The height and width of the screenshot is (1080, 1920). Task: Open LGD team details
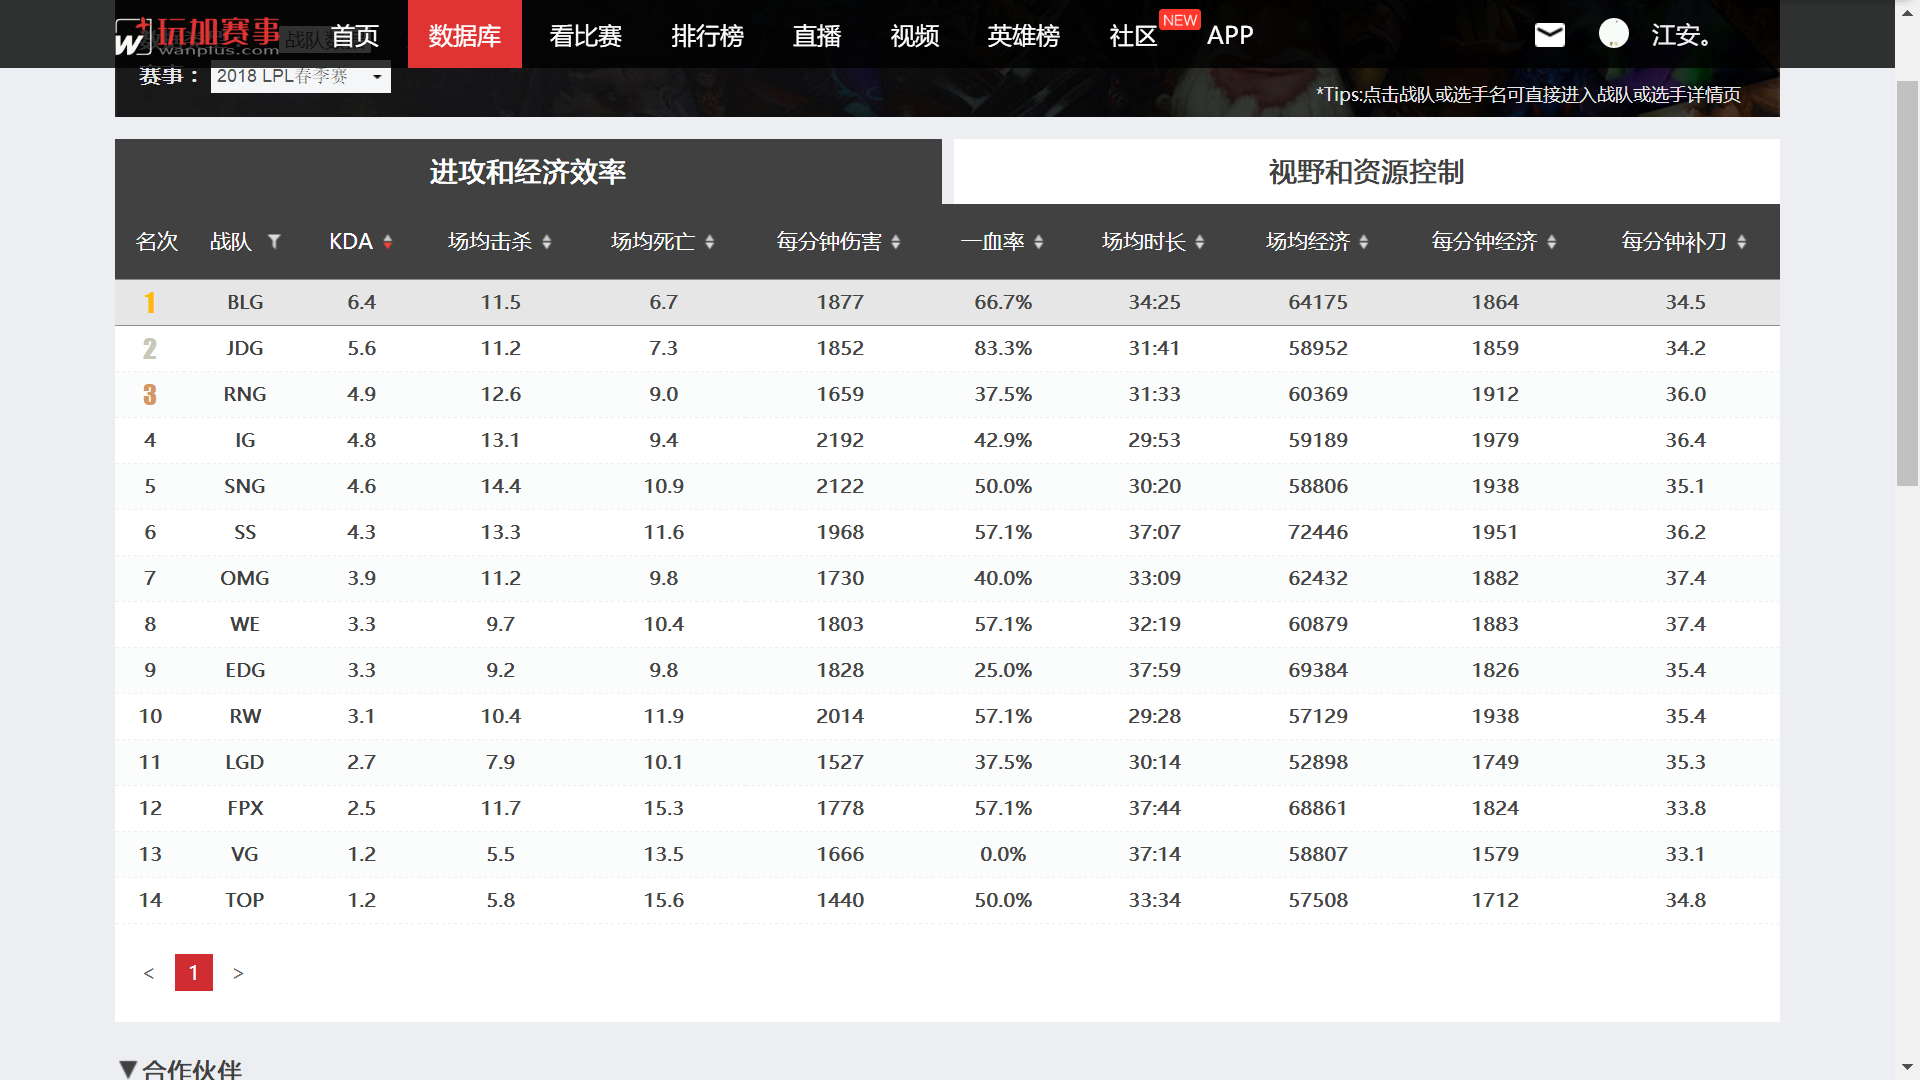point(245,762)
